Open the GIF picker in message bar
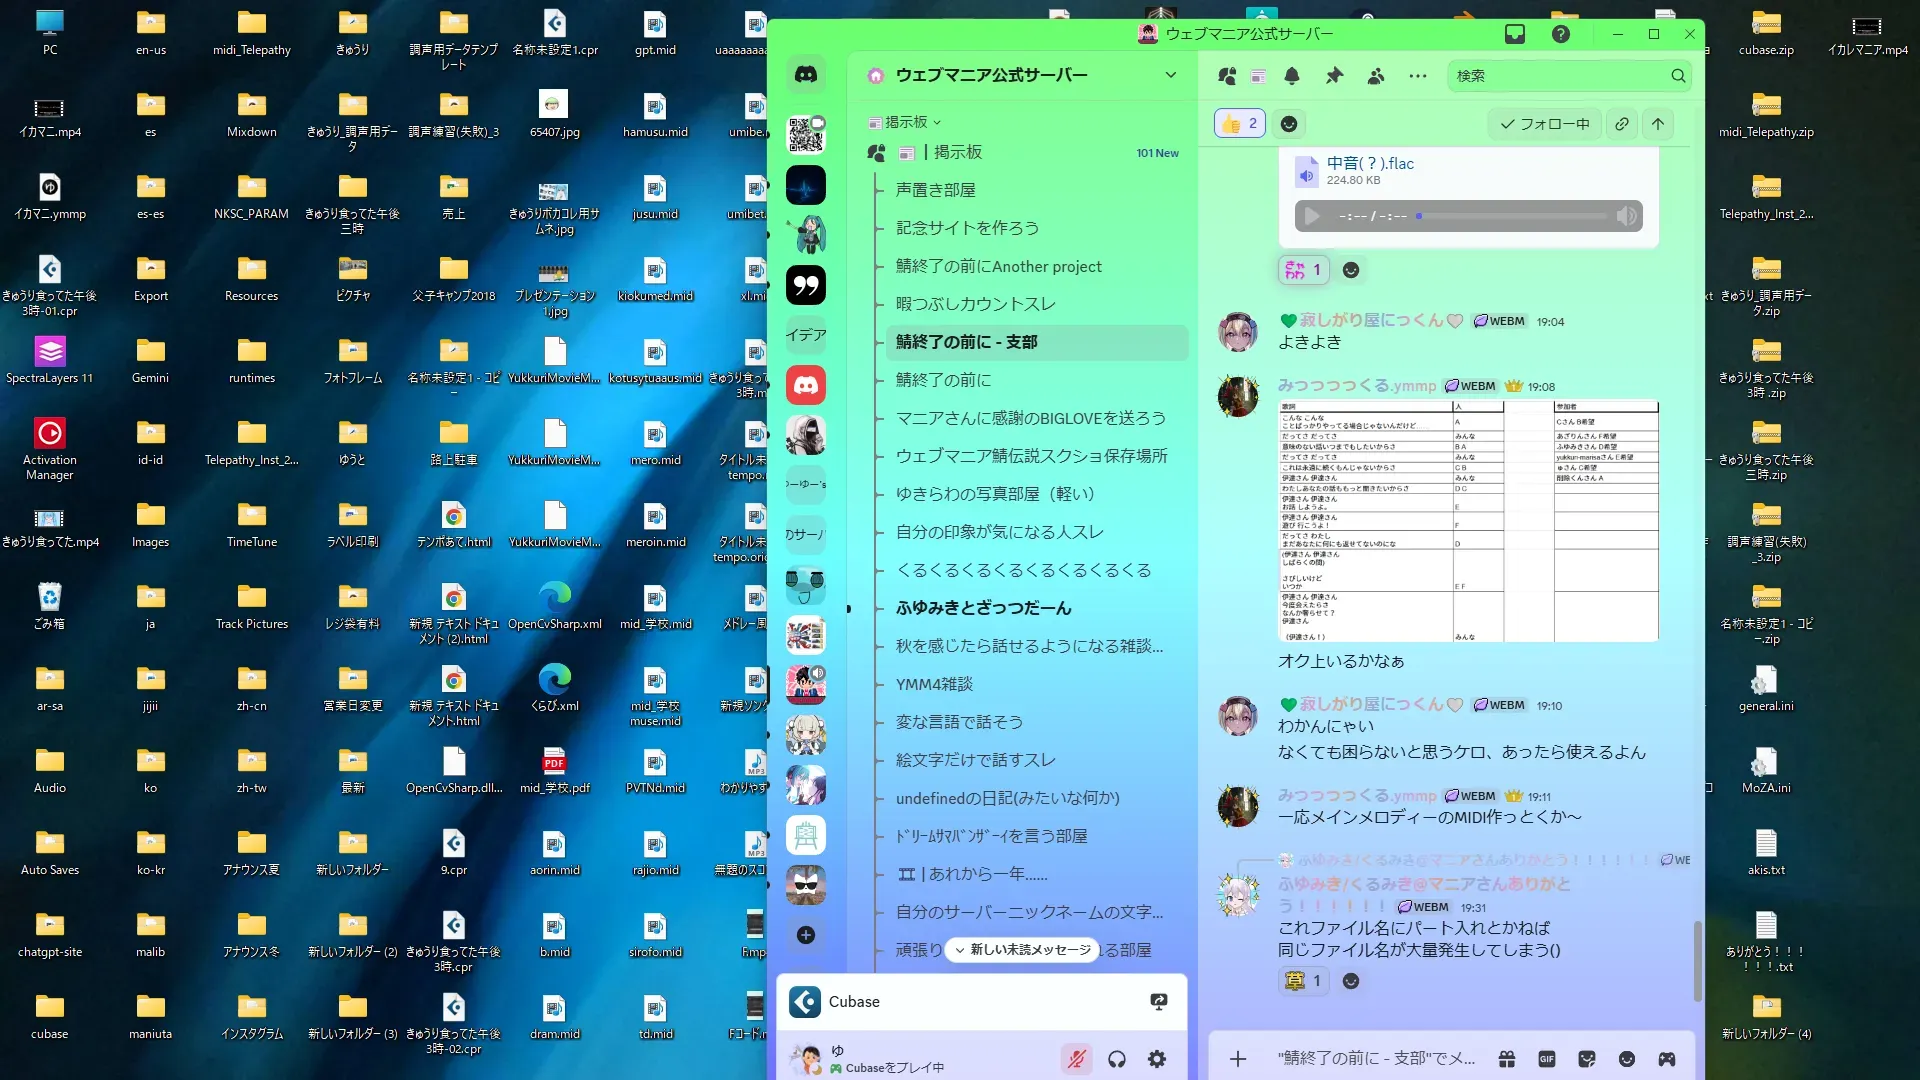 pyautogui.click(x=1546, y=1059)
